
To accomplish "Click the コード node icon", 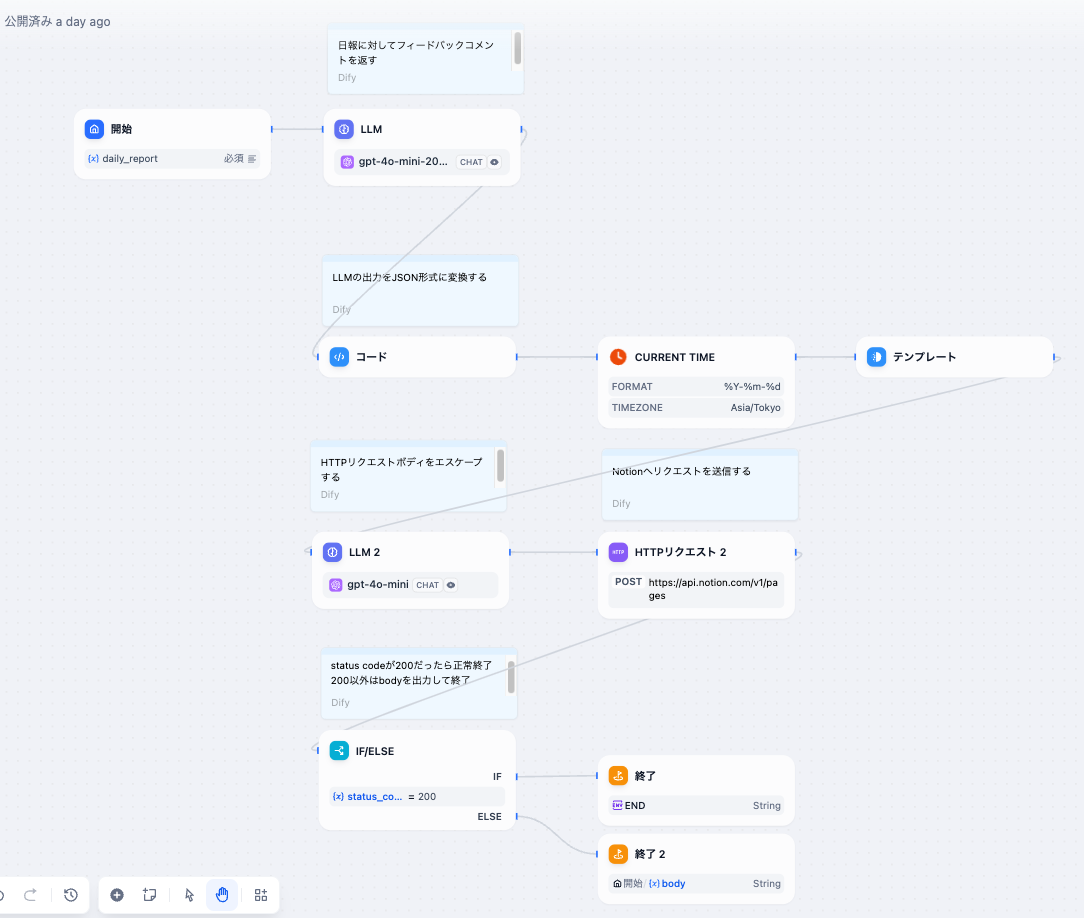I will click(339, 357).
